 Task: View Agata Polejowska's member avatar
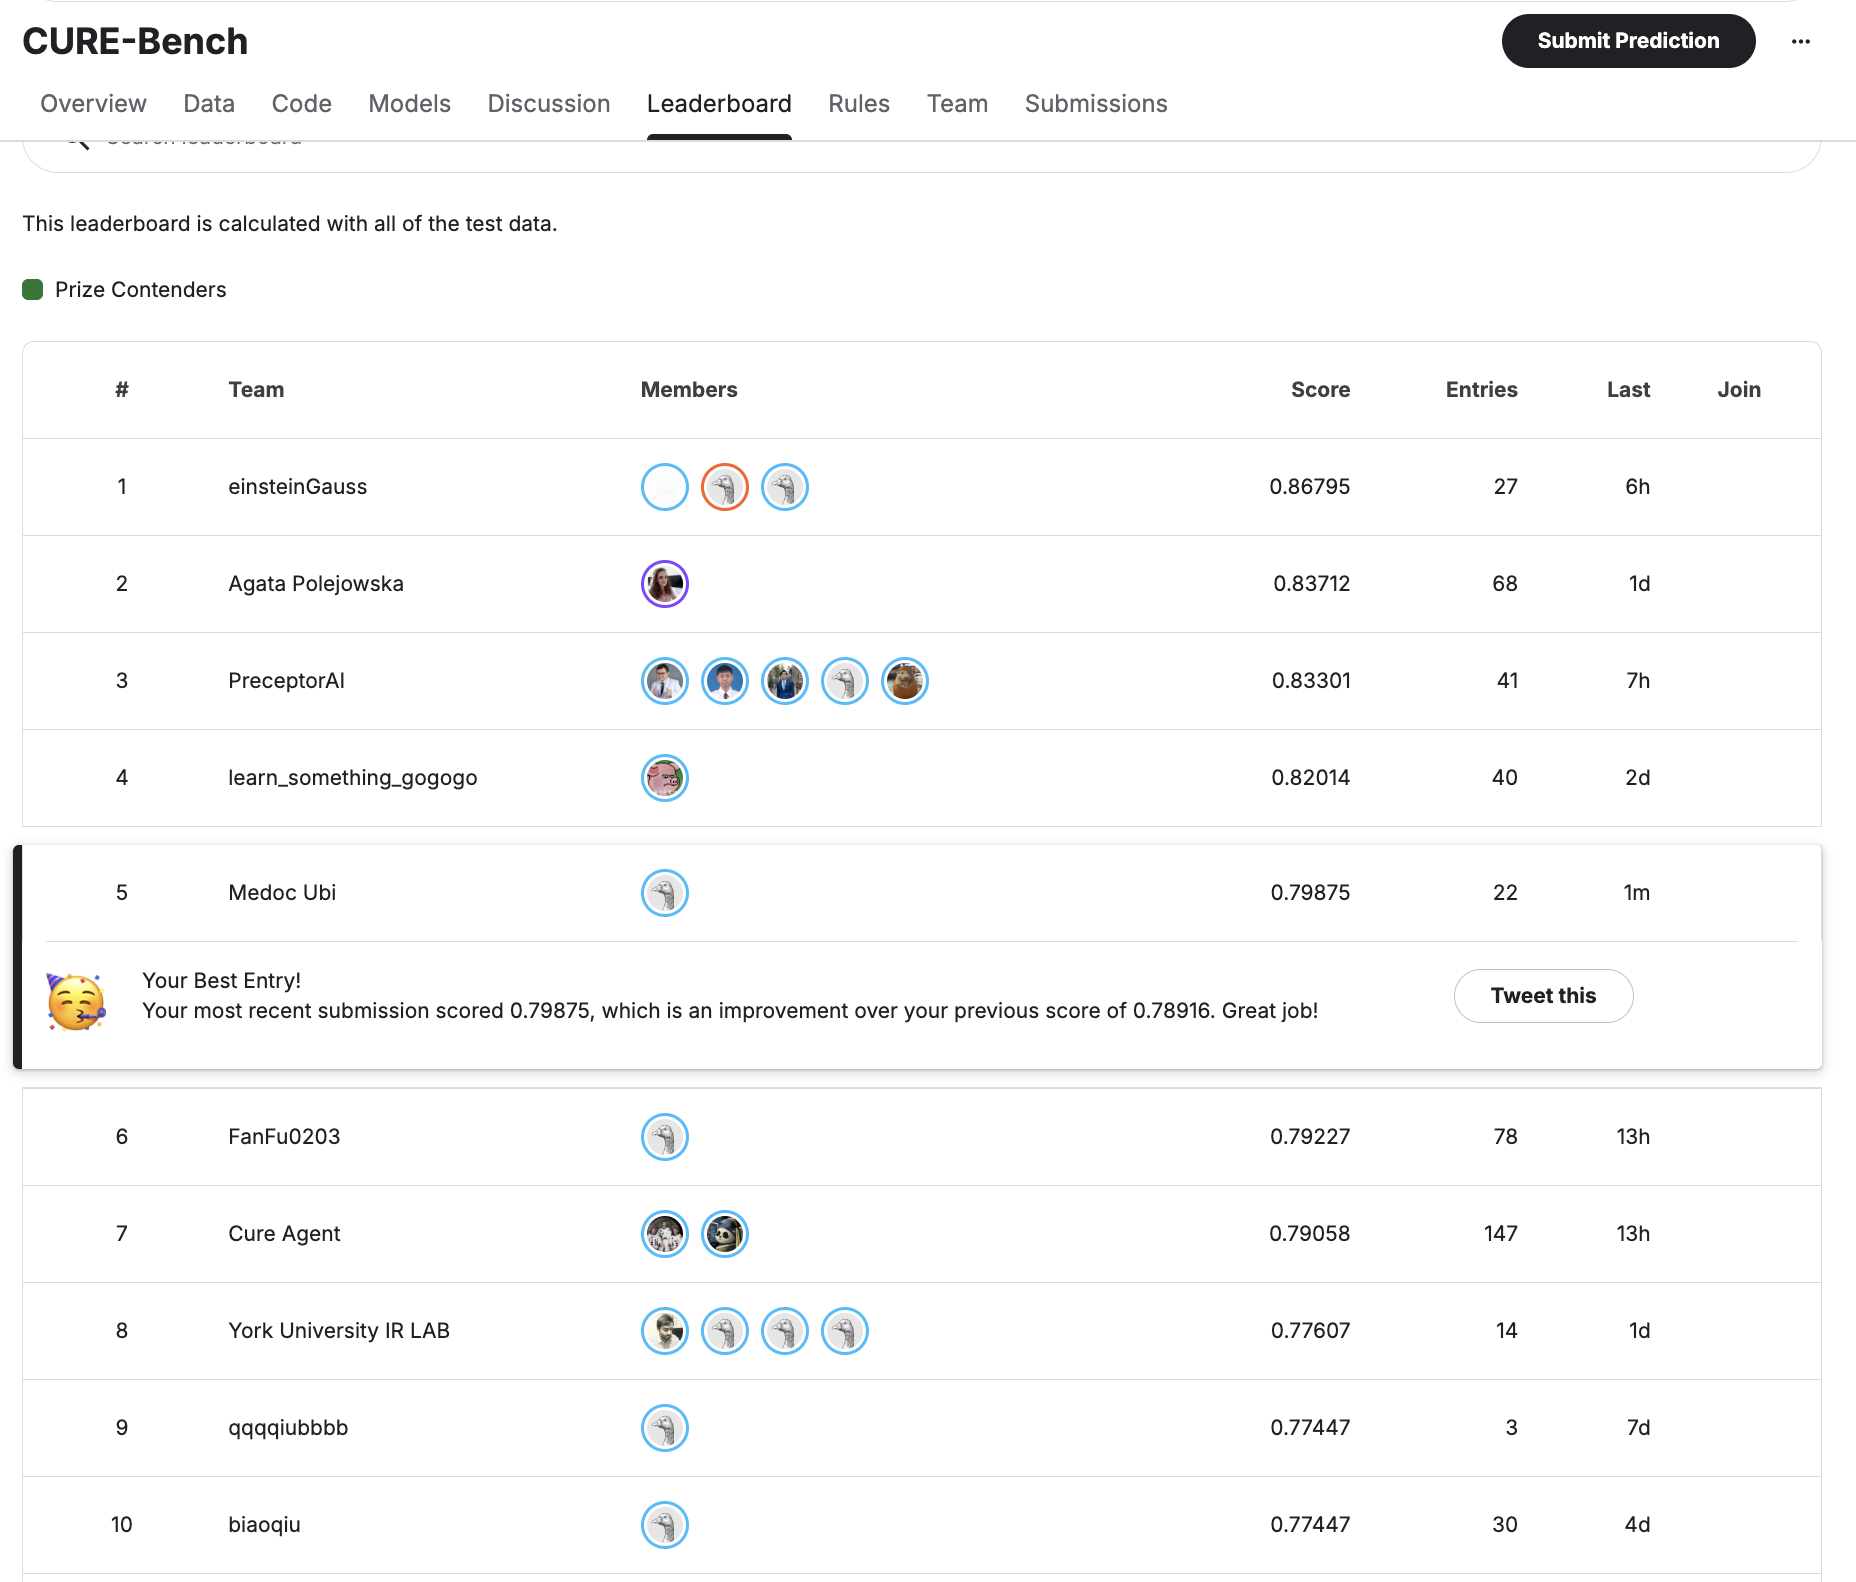point(664,584)
